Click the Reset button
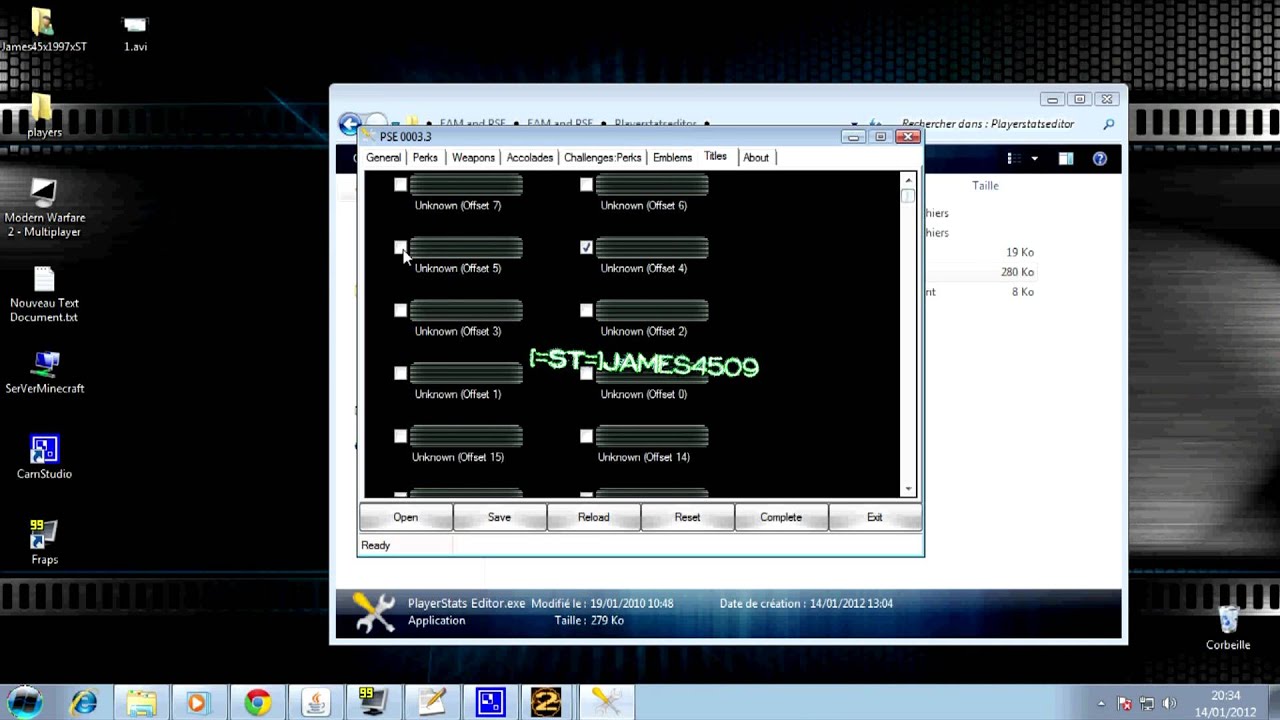The width and height of the screenshot is (1280, 720). tap(687, 518)
